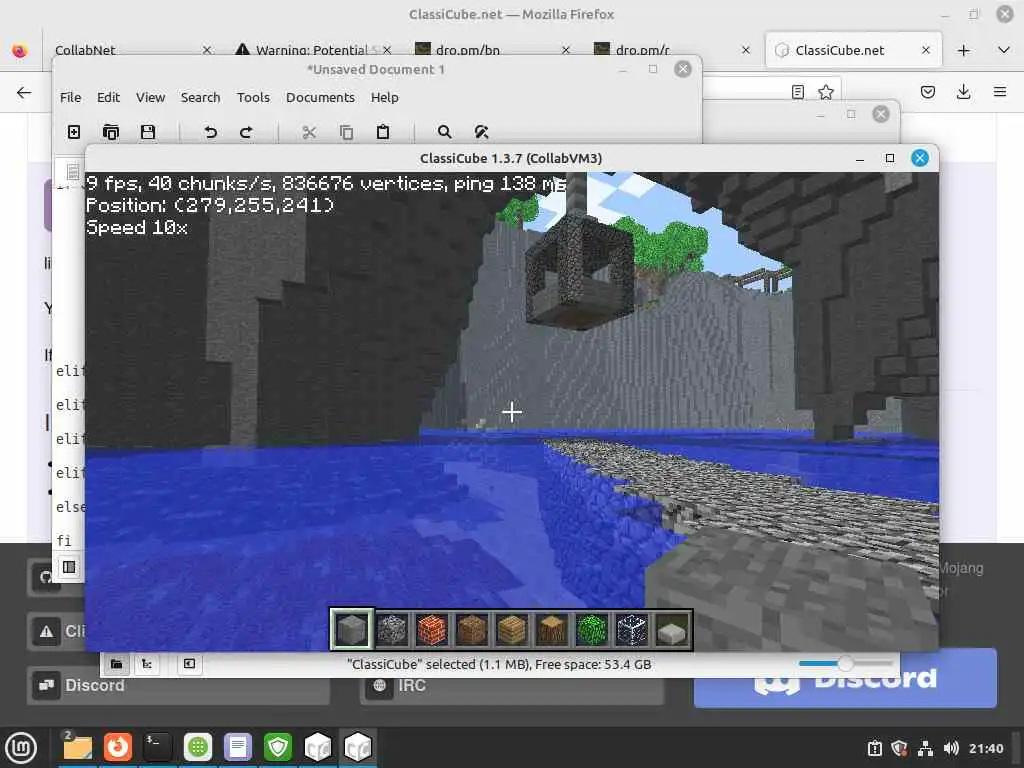1024x768 pixels.
Task: Open Find and Replace icon
Action: (x=481, y=132)
